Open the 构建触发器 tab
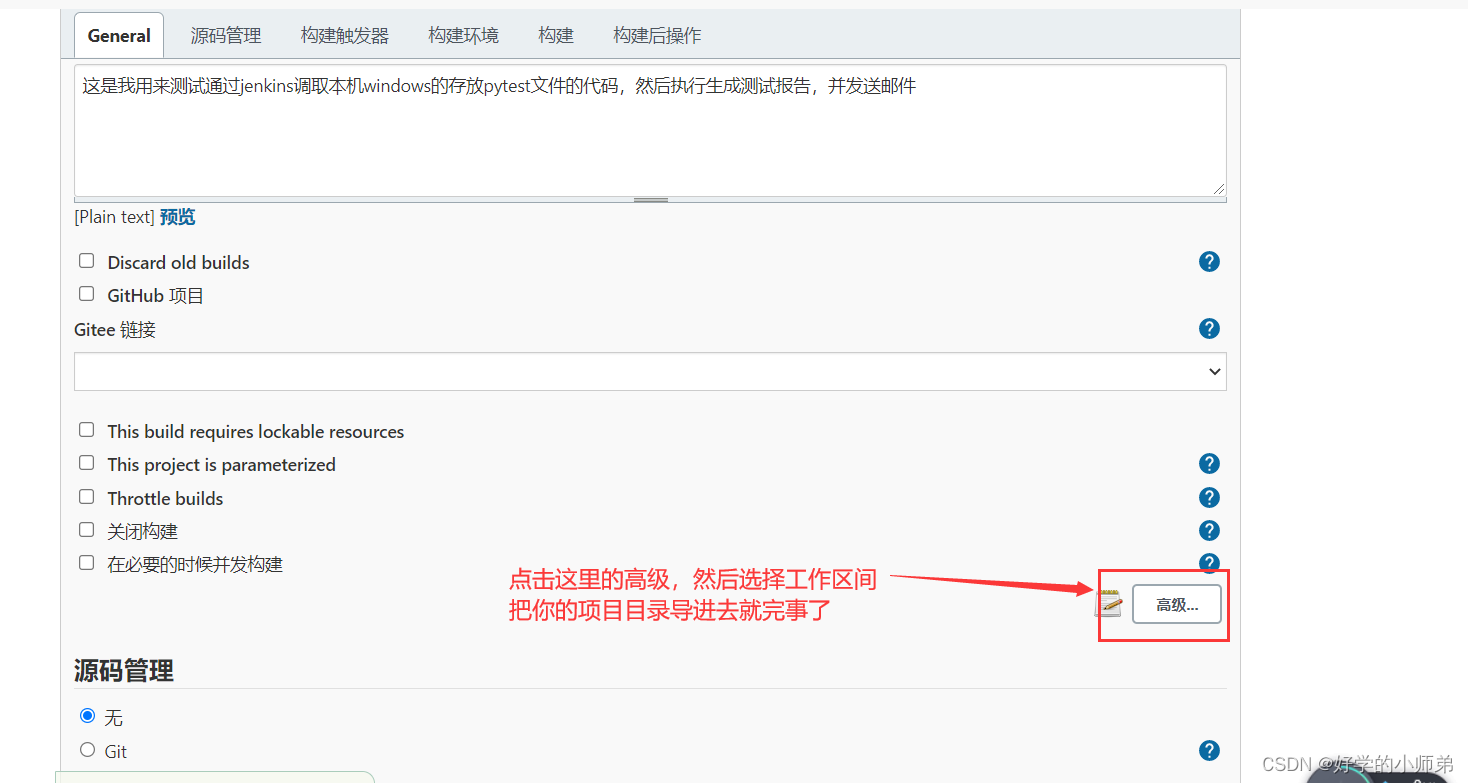Screen dimensions: 1468x783 click(x=345, y=36)
